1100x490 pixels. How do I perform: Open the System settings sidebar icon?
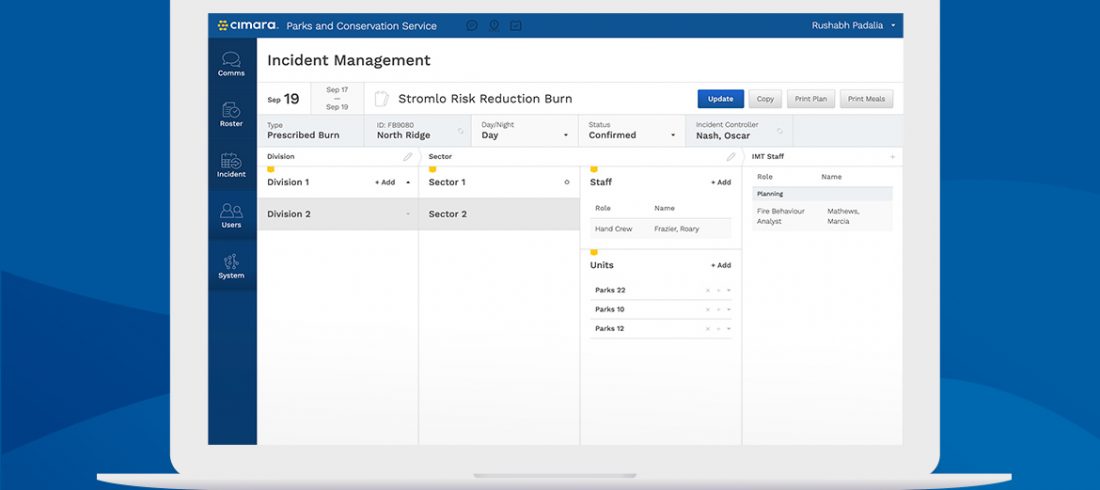tap(231, 266)
